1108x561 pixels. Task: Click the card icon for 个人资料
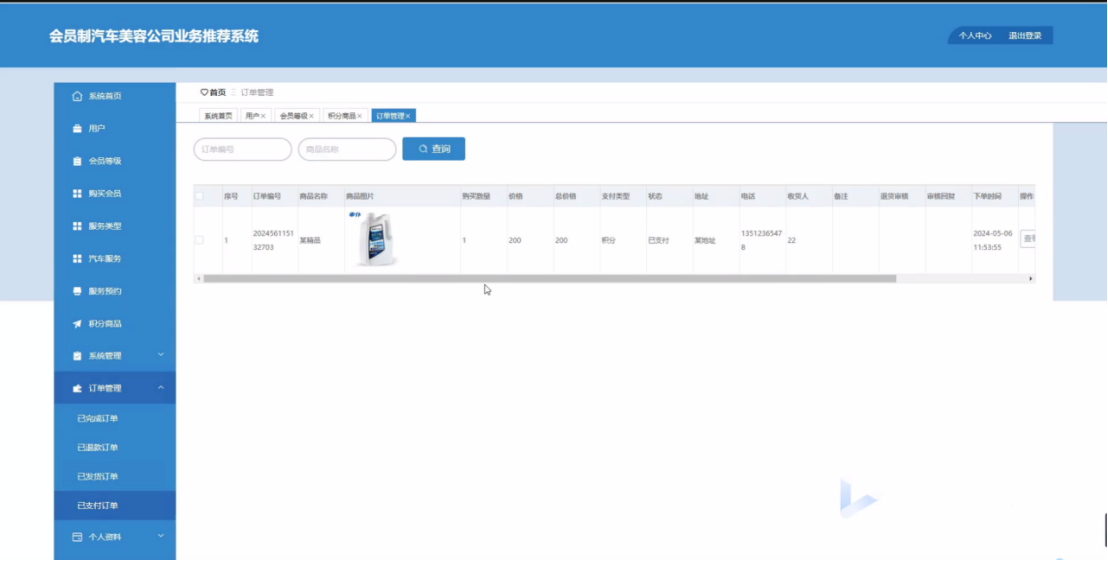(x=77, y=537)
